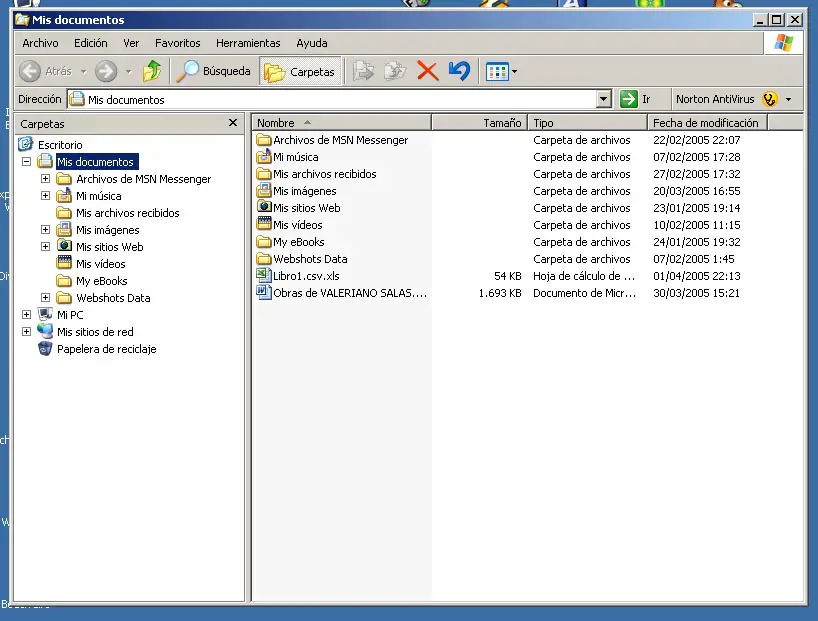Click the Forward arrow toolbar button
Image resolution: width=818 pixels, height=621 pixels.
pos(106,71)
